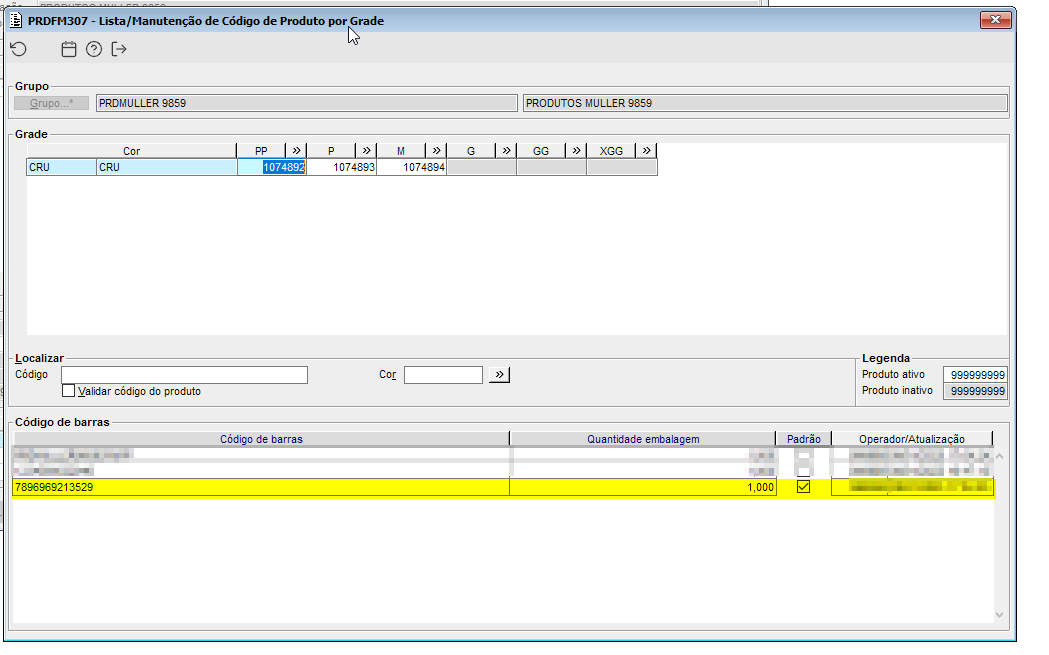Expand the » button next to P
The image size is (1049, 655).
coord(366,151)
